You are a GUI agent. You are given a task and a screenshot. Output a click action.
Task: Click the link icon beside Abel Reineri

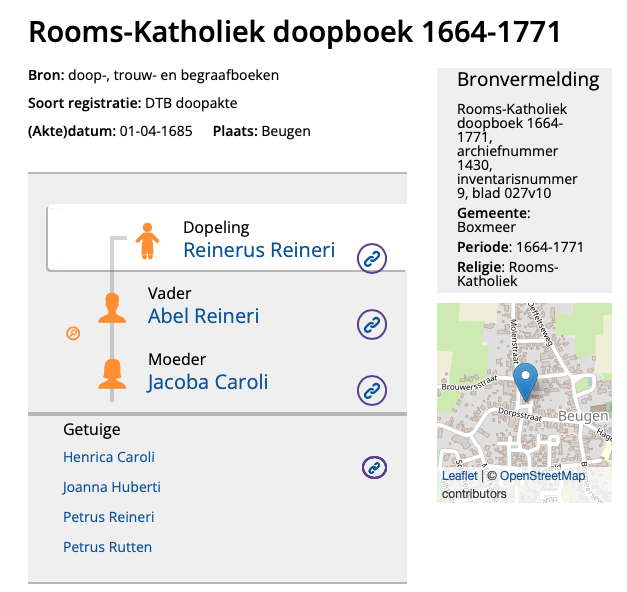coord(372,324)
